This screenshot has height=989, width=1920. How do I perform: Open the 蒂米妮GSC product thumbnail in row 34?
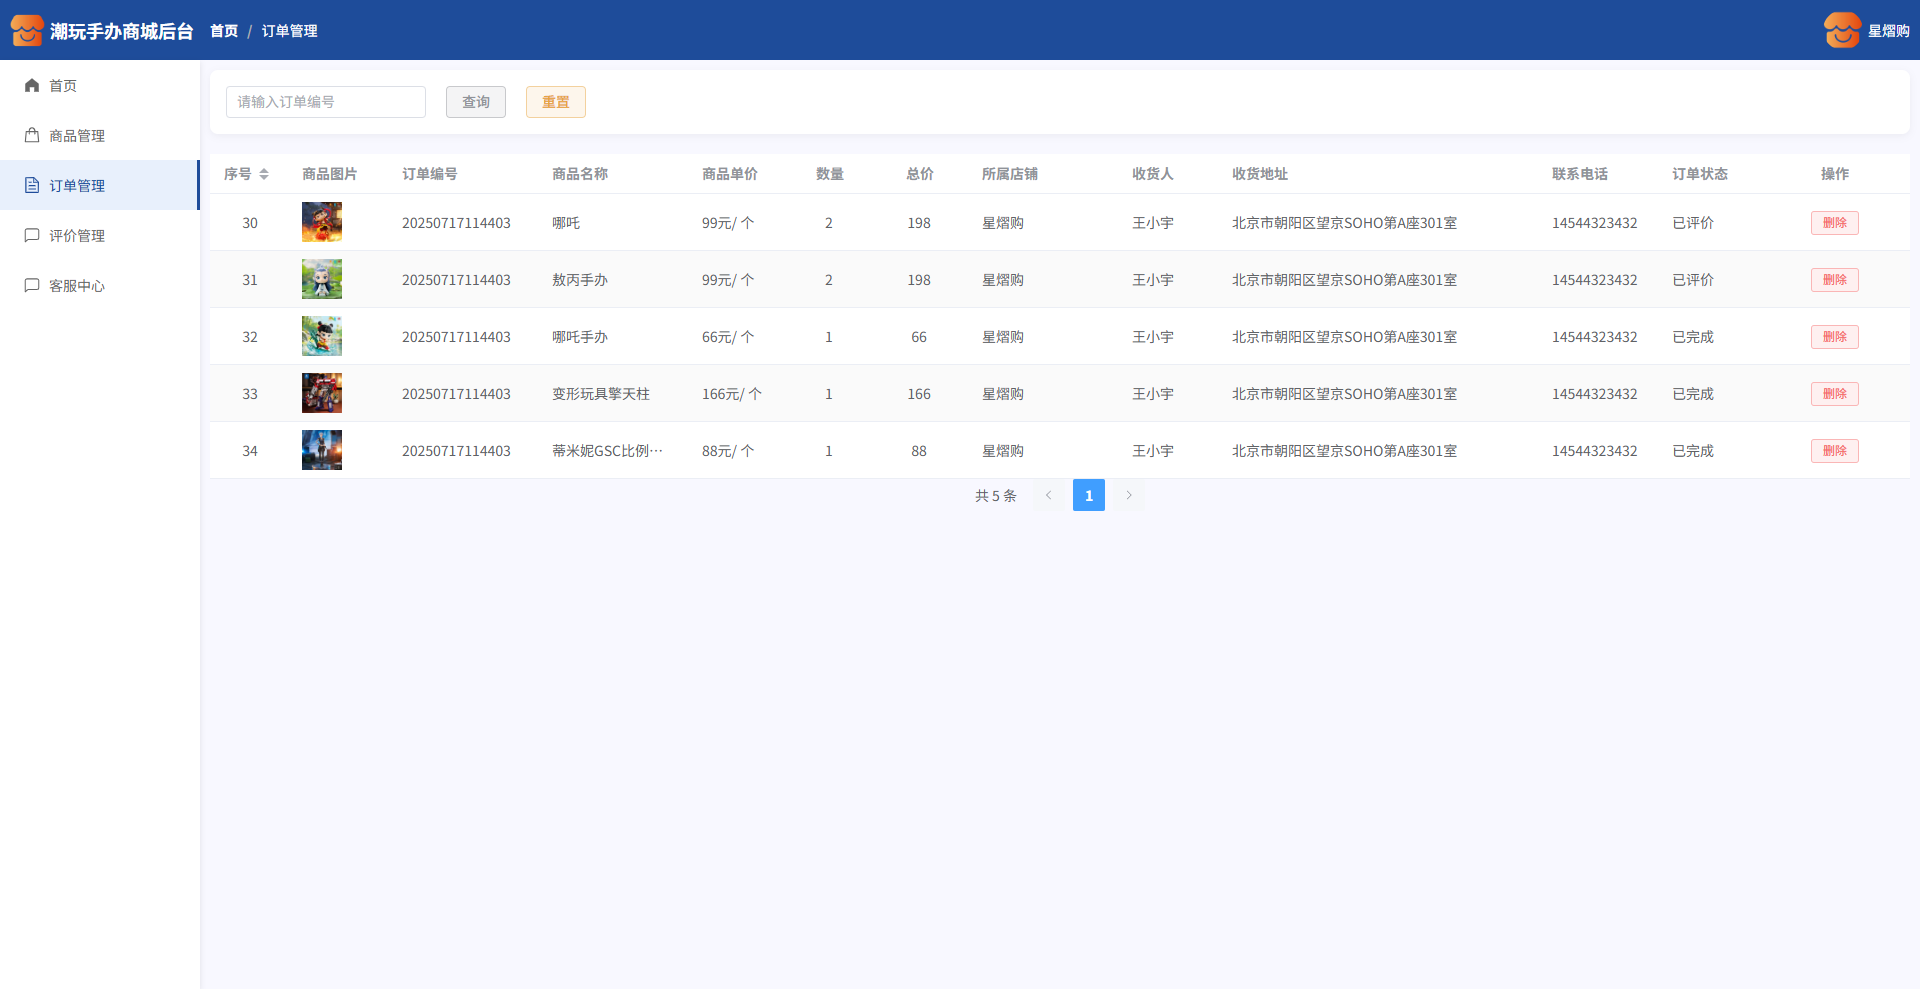point(322,451)
